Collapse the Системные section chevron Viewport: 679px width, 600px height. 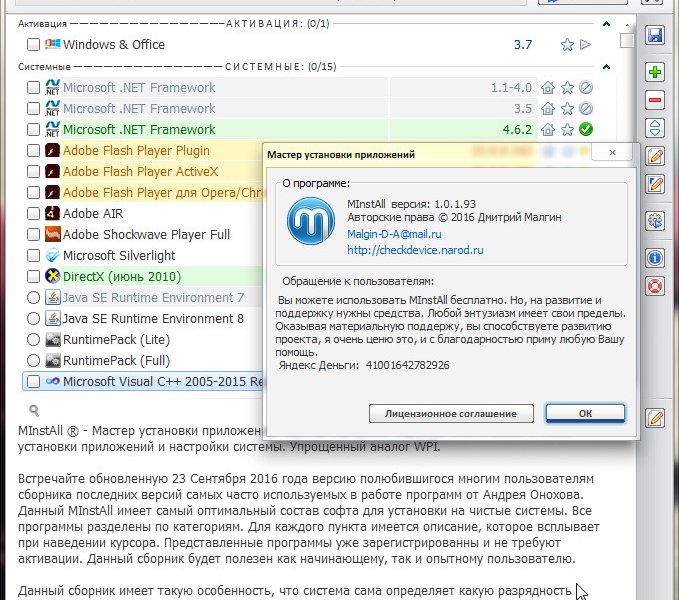[x=606, y=67]
